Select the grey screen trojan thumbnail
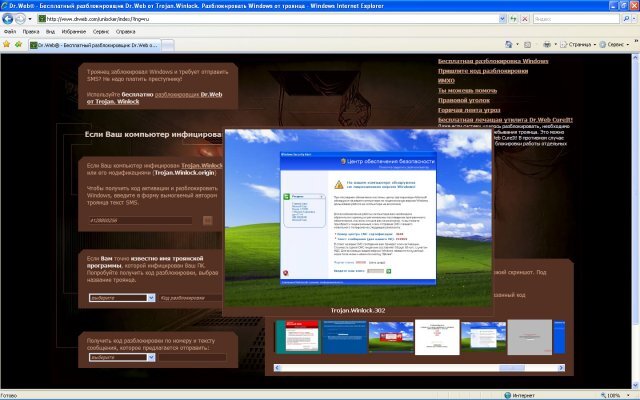Screen dimensions: 640x400 click(529, 337)
